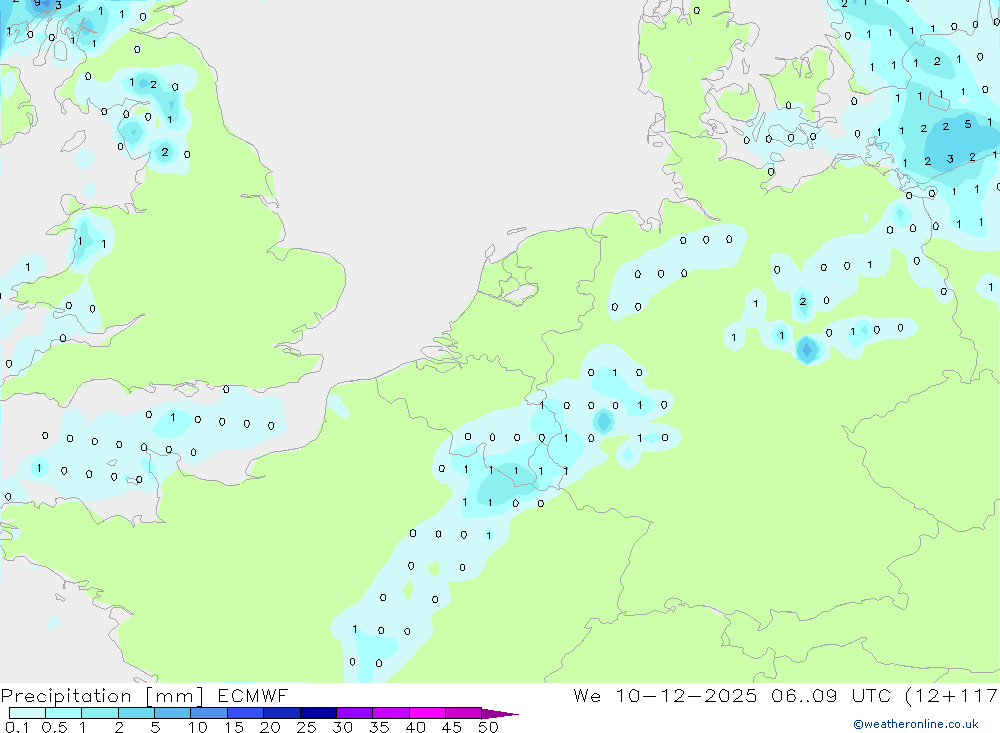
Task: Click the 0.1–0.5 mm palest cyan legend swatch
Action: coord(27,713)
